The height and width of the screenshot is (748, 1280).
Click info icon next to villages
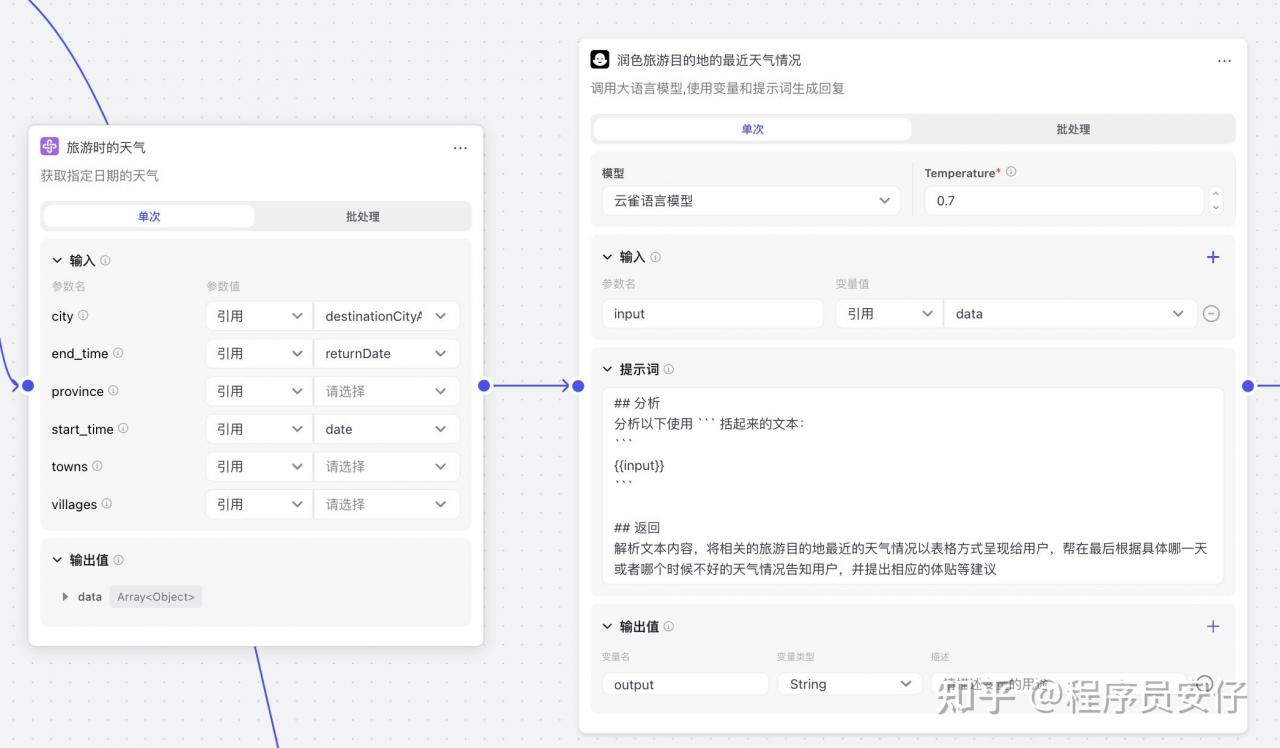(107, 504)
